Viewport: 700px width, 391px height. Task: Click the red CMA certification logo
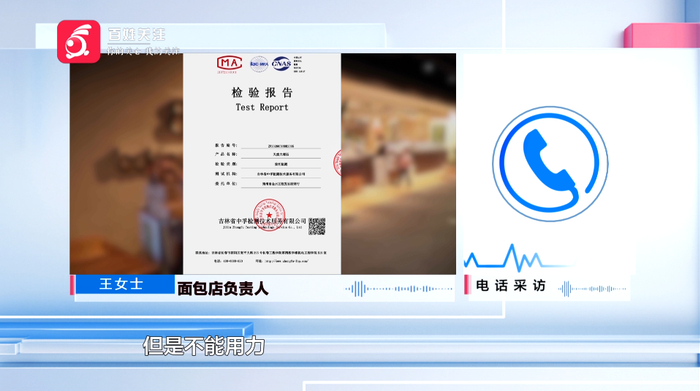(229, 64)
